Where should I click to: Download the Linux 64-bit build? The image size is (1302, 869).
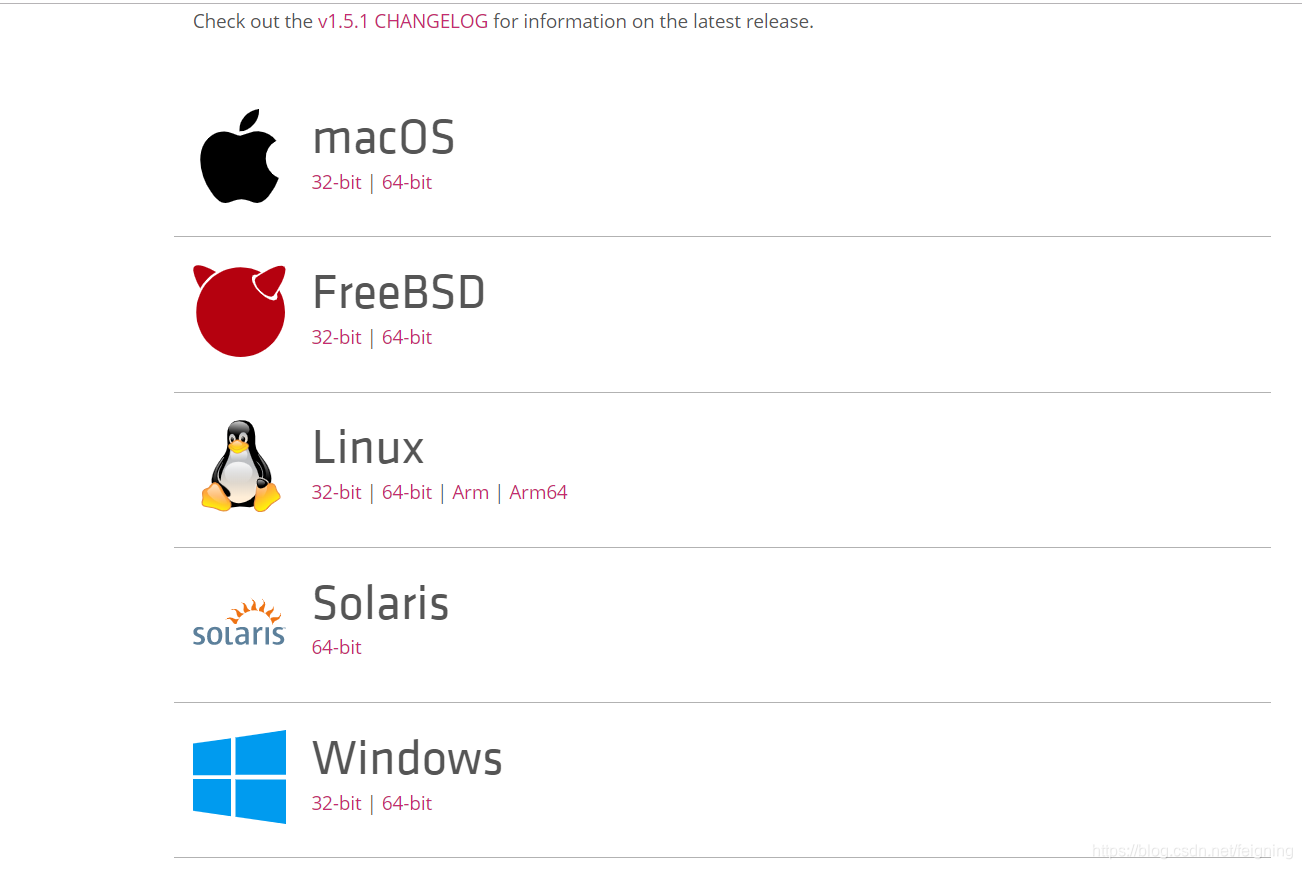click(x=407, y=492)
